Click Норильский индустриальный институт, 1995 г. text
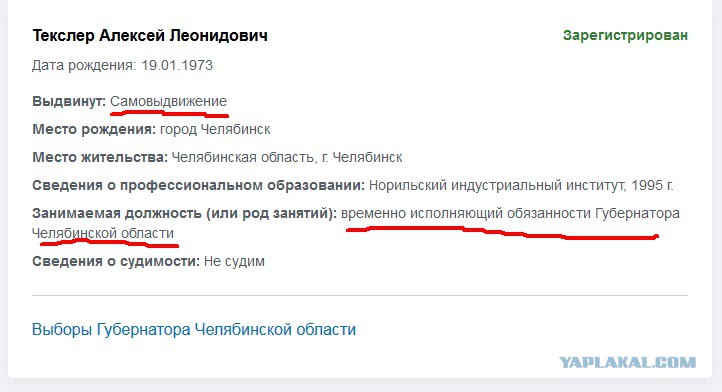The width and height of the screenshot is (722, 392). point(521,186)
